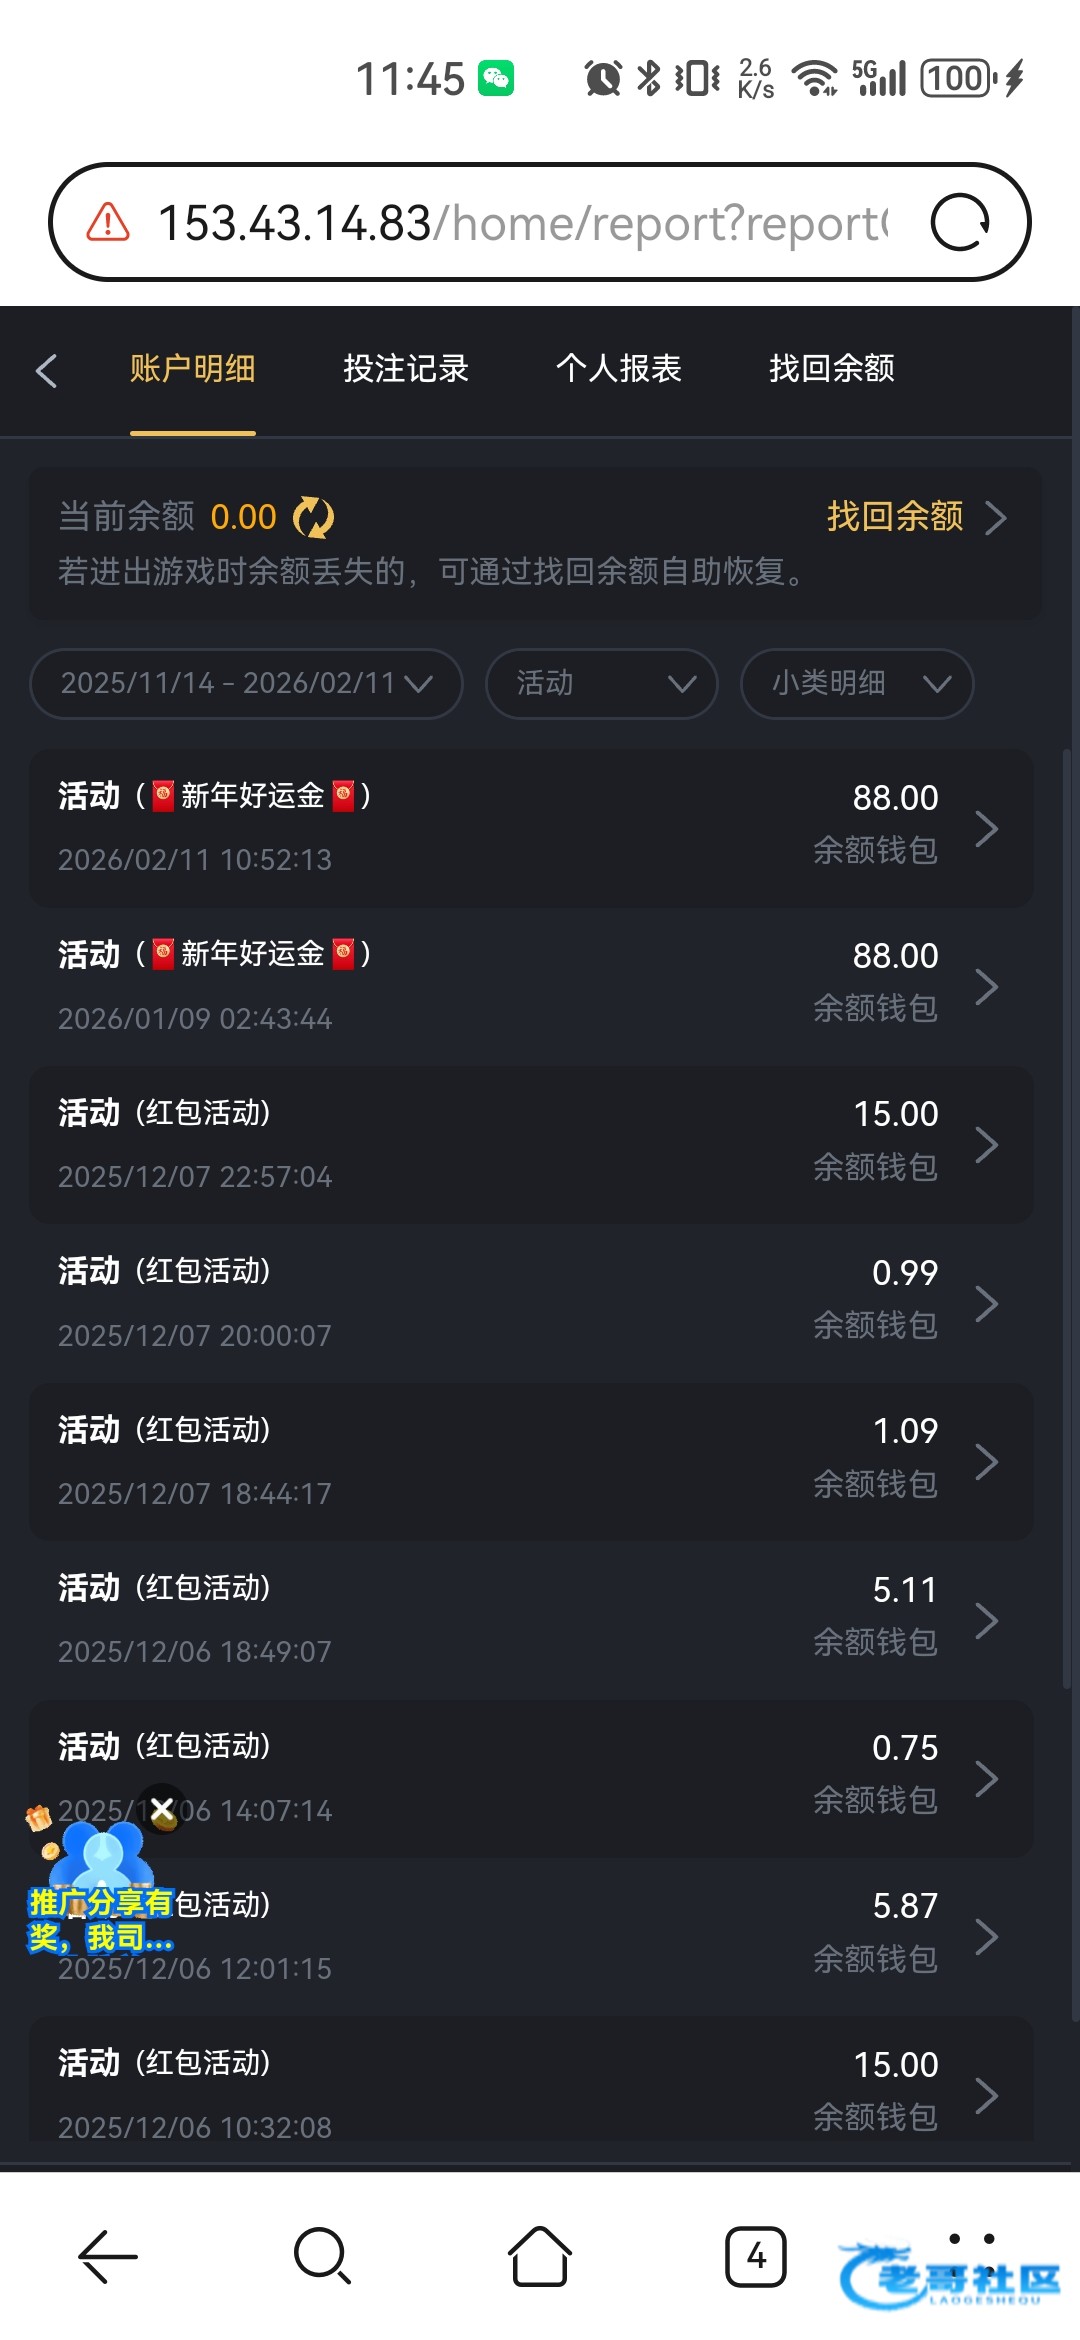The height and width of the screenshot is (2340, 1080).
Task: Open the 88.00 entry dated 2026/02/11
Action: pos(531,828)
